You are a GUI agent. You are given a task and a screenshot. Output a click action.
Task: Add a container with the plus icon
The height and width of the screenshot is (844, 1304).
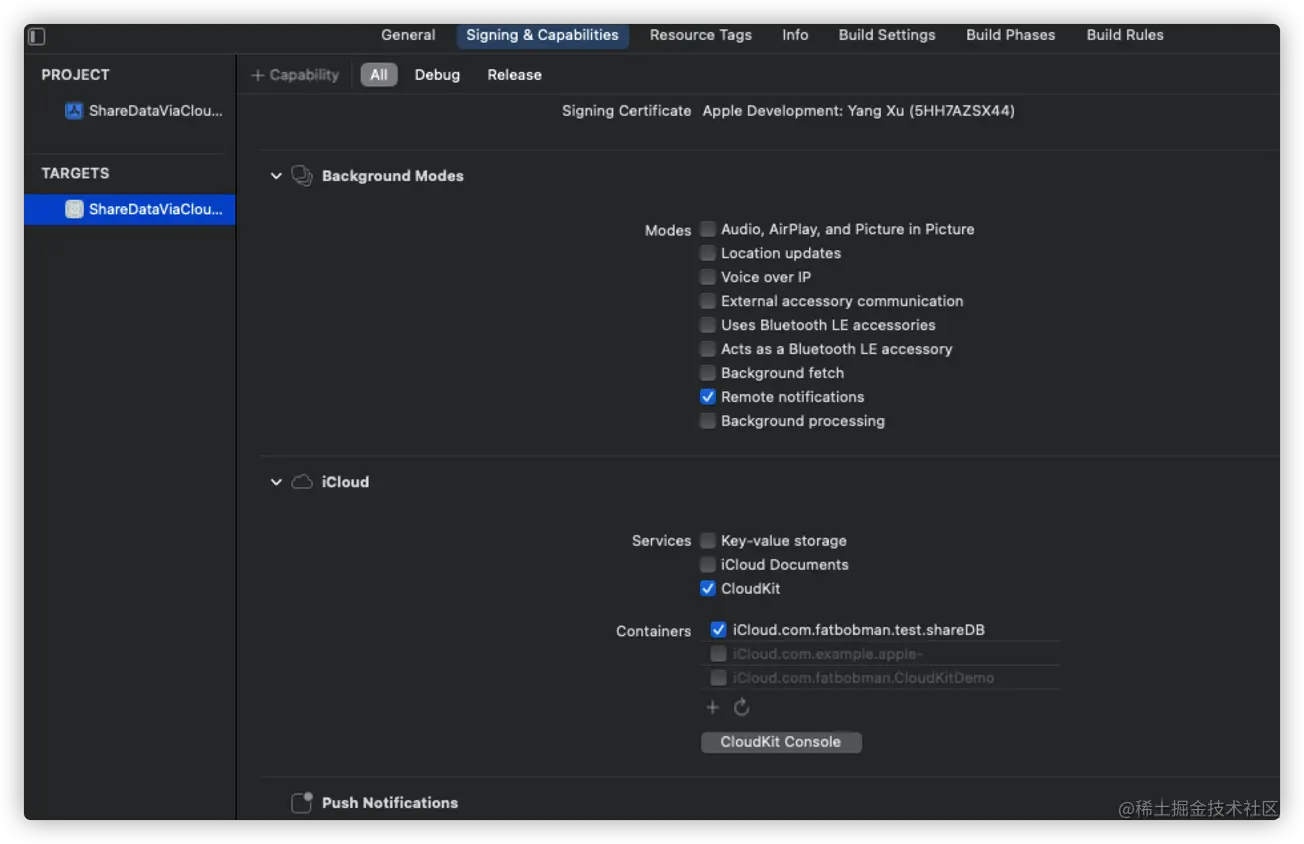point(712,707)
